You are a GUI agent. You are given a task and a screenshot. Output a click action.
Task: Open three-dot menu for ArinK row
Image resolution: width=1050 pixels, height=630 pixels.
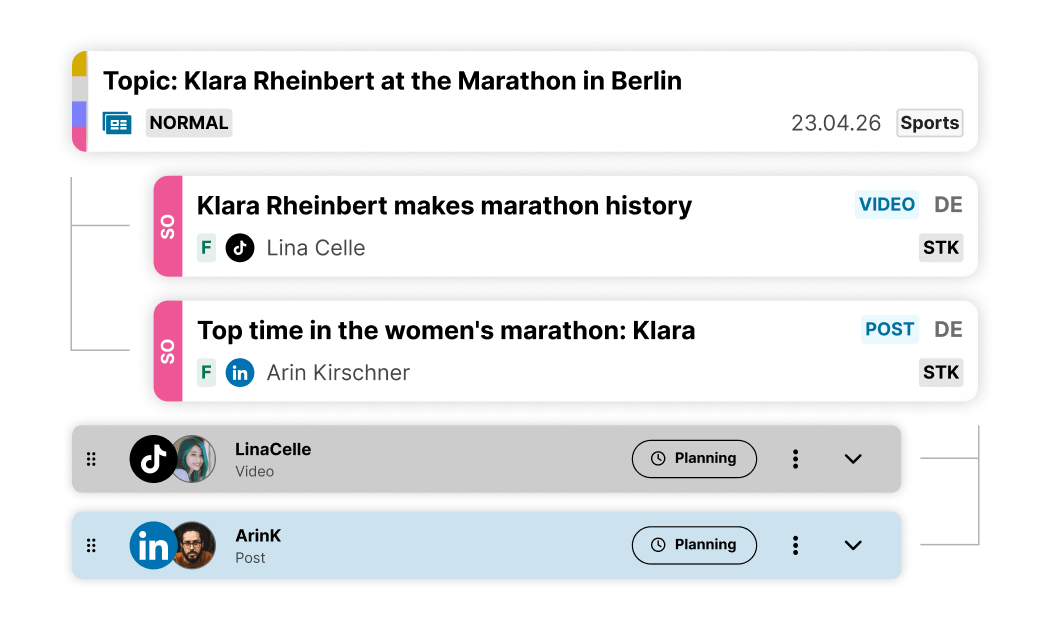point(795,546)
